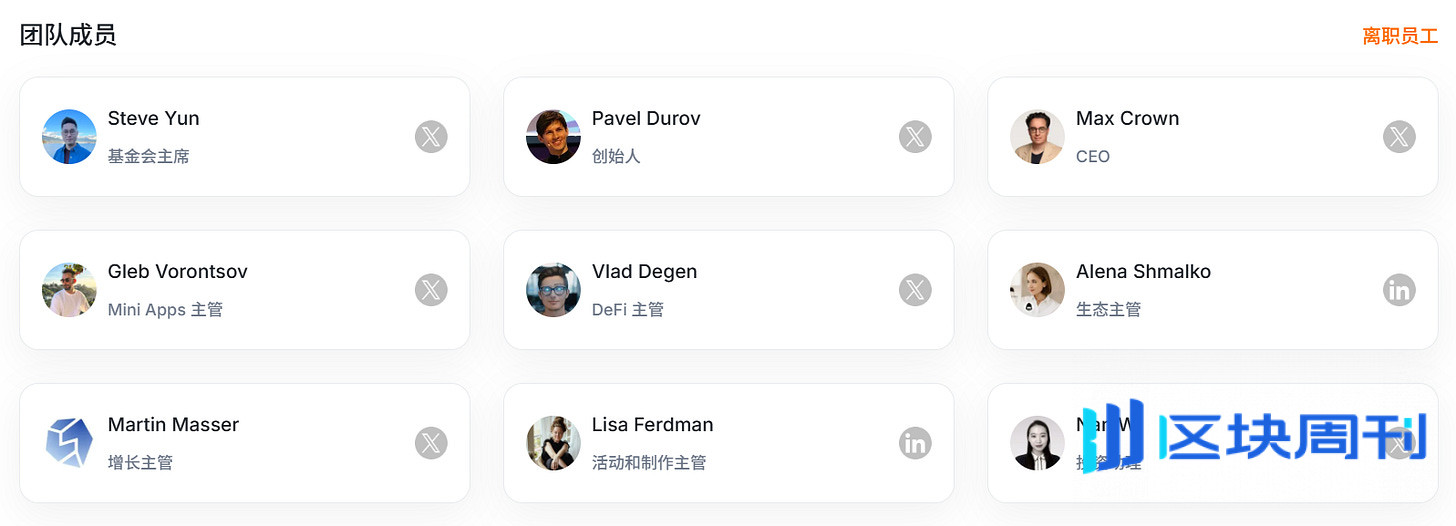Click Lisa Ferdman's avatar photo

tap(553, 443)
